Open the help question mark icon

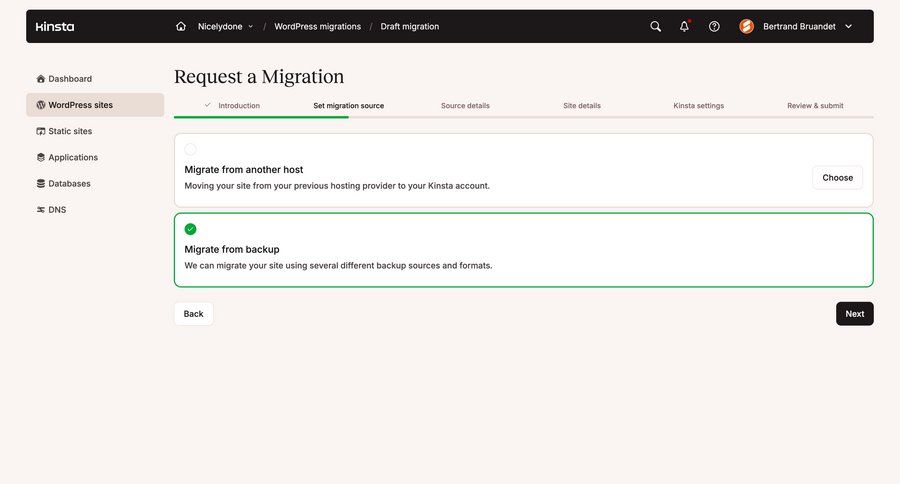coord(714,27)
